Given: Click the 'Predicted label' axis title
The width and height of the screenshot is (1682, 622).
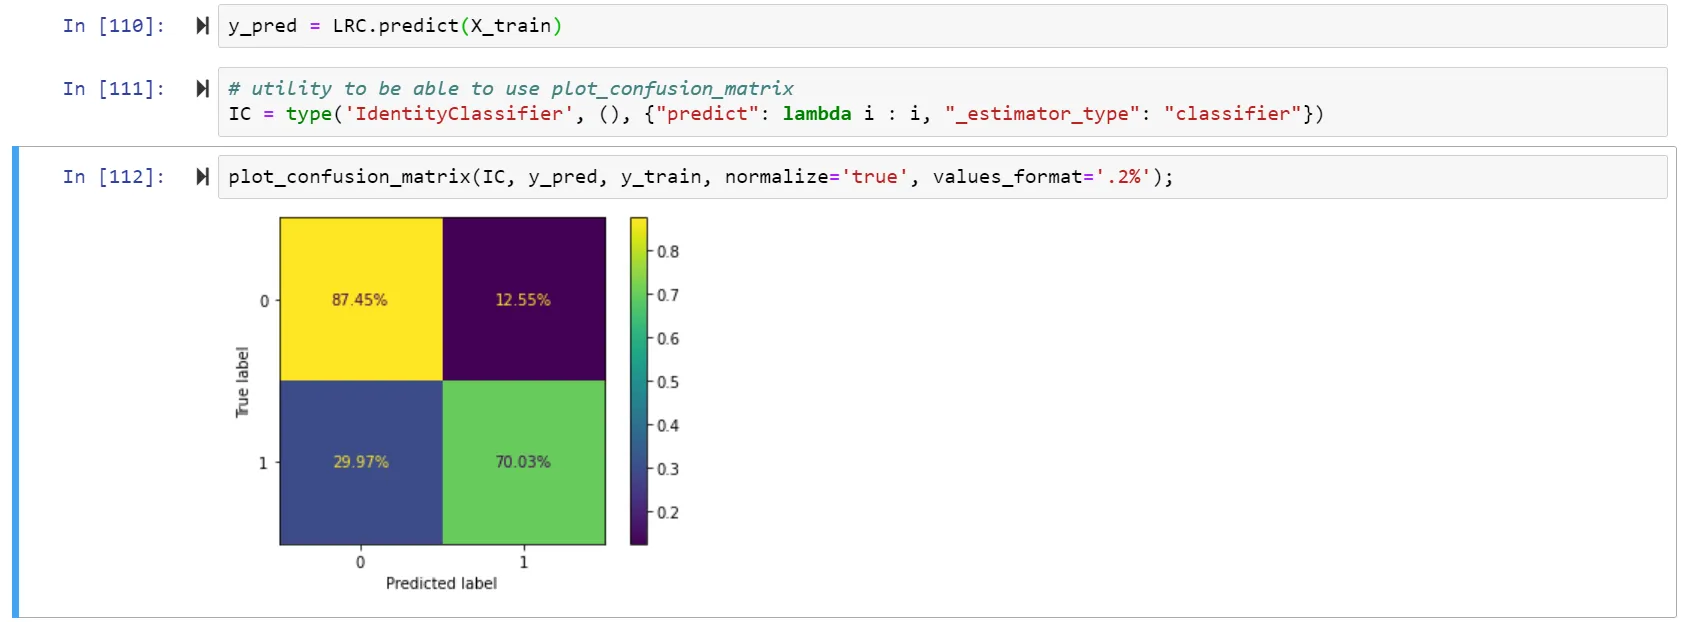Looking at the screenshot, I should pyautogui.click(x=441, y=583).
